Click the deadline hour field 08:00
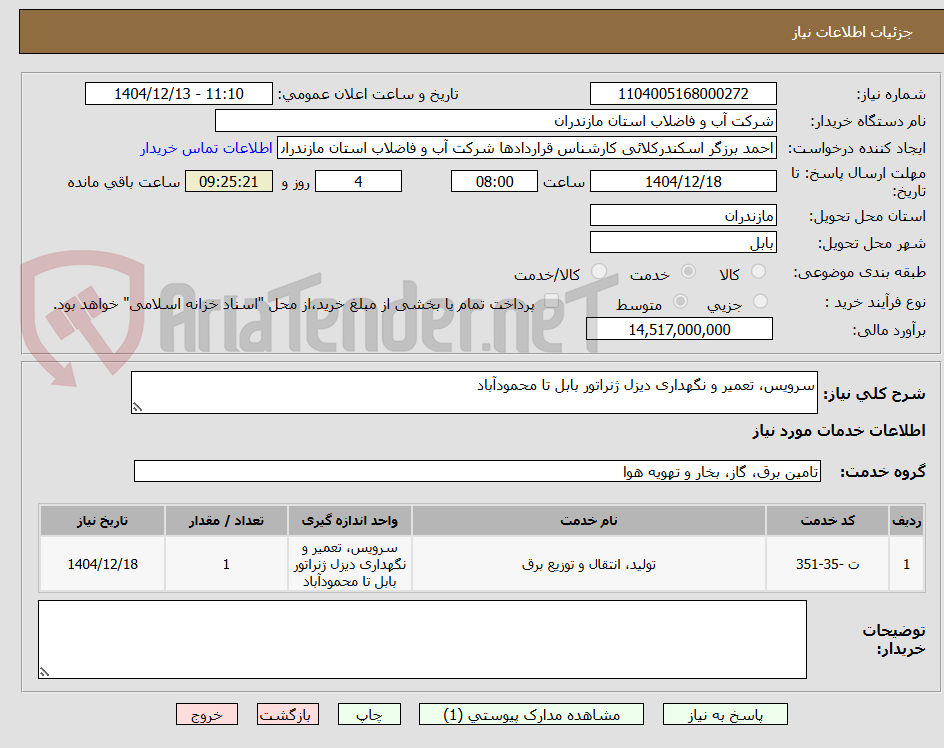Screen dimensions: 944x748 pyautogui.click(x=494, y=181)
